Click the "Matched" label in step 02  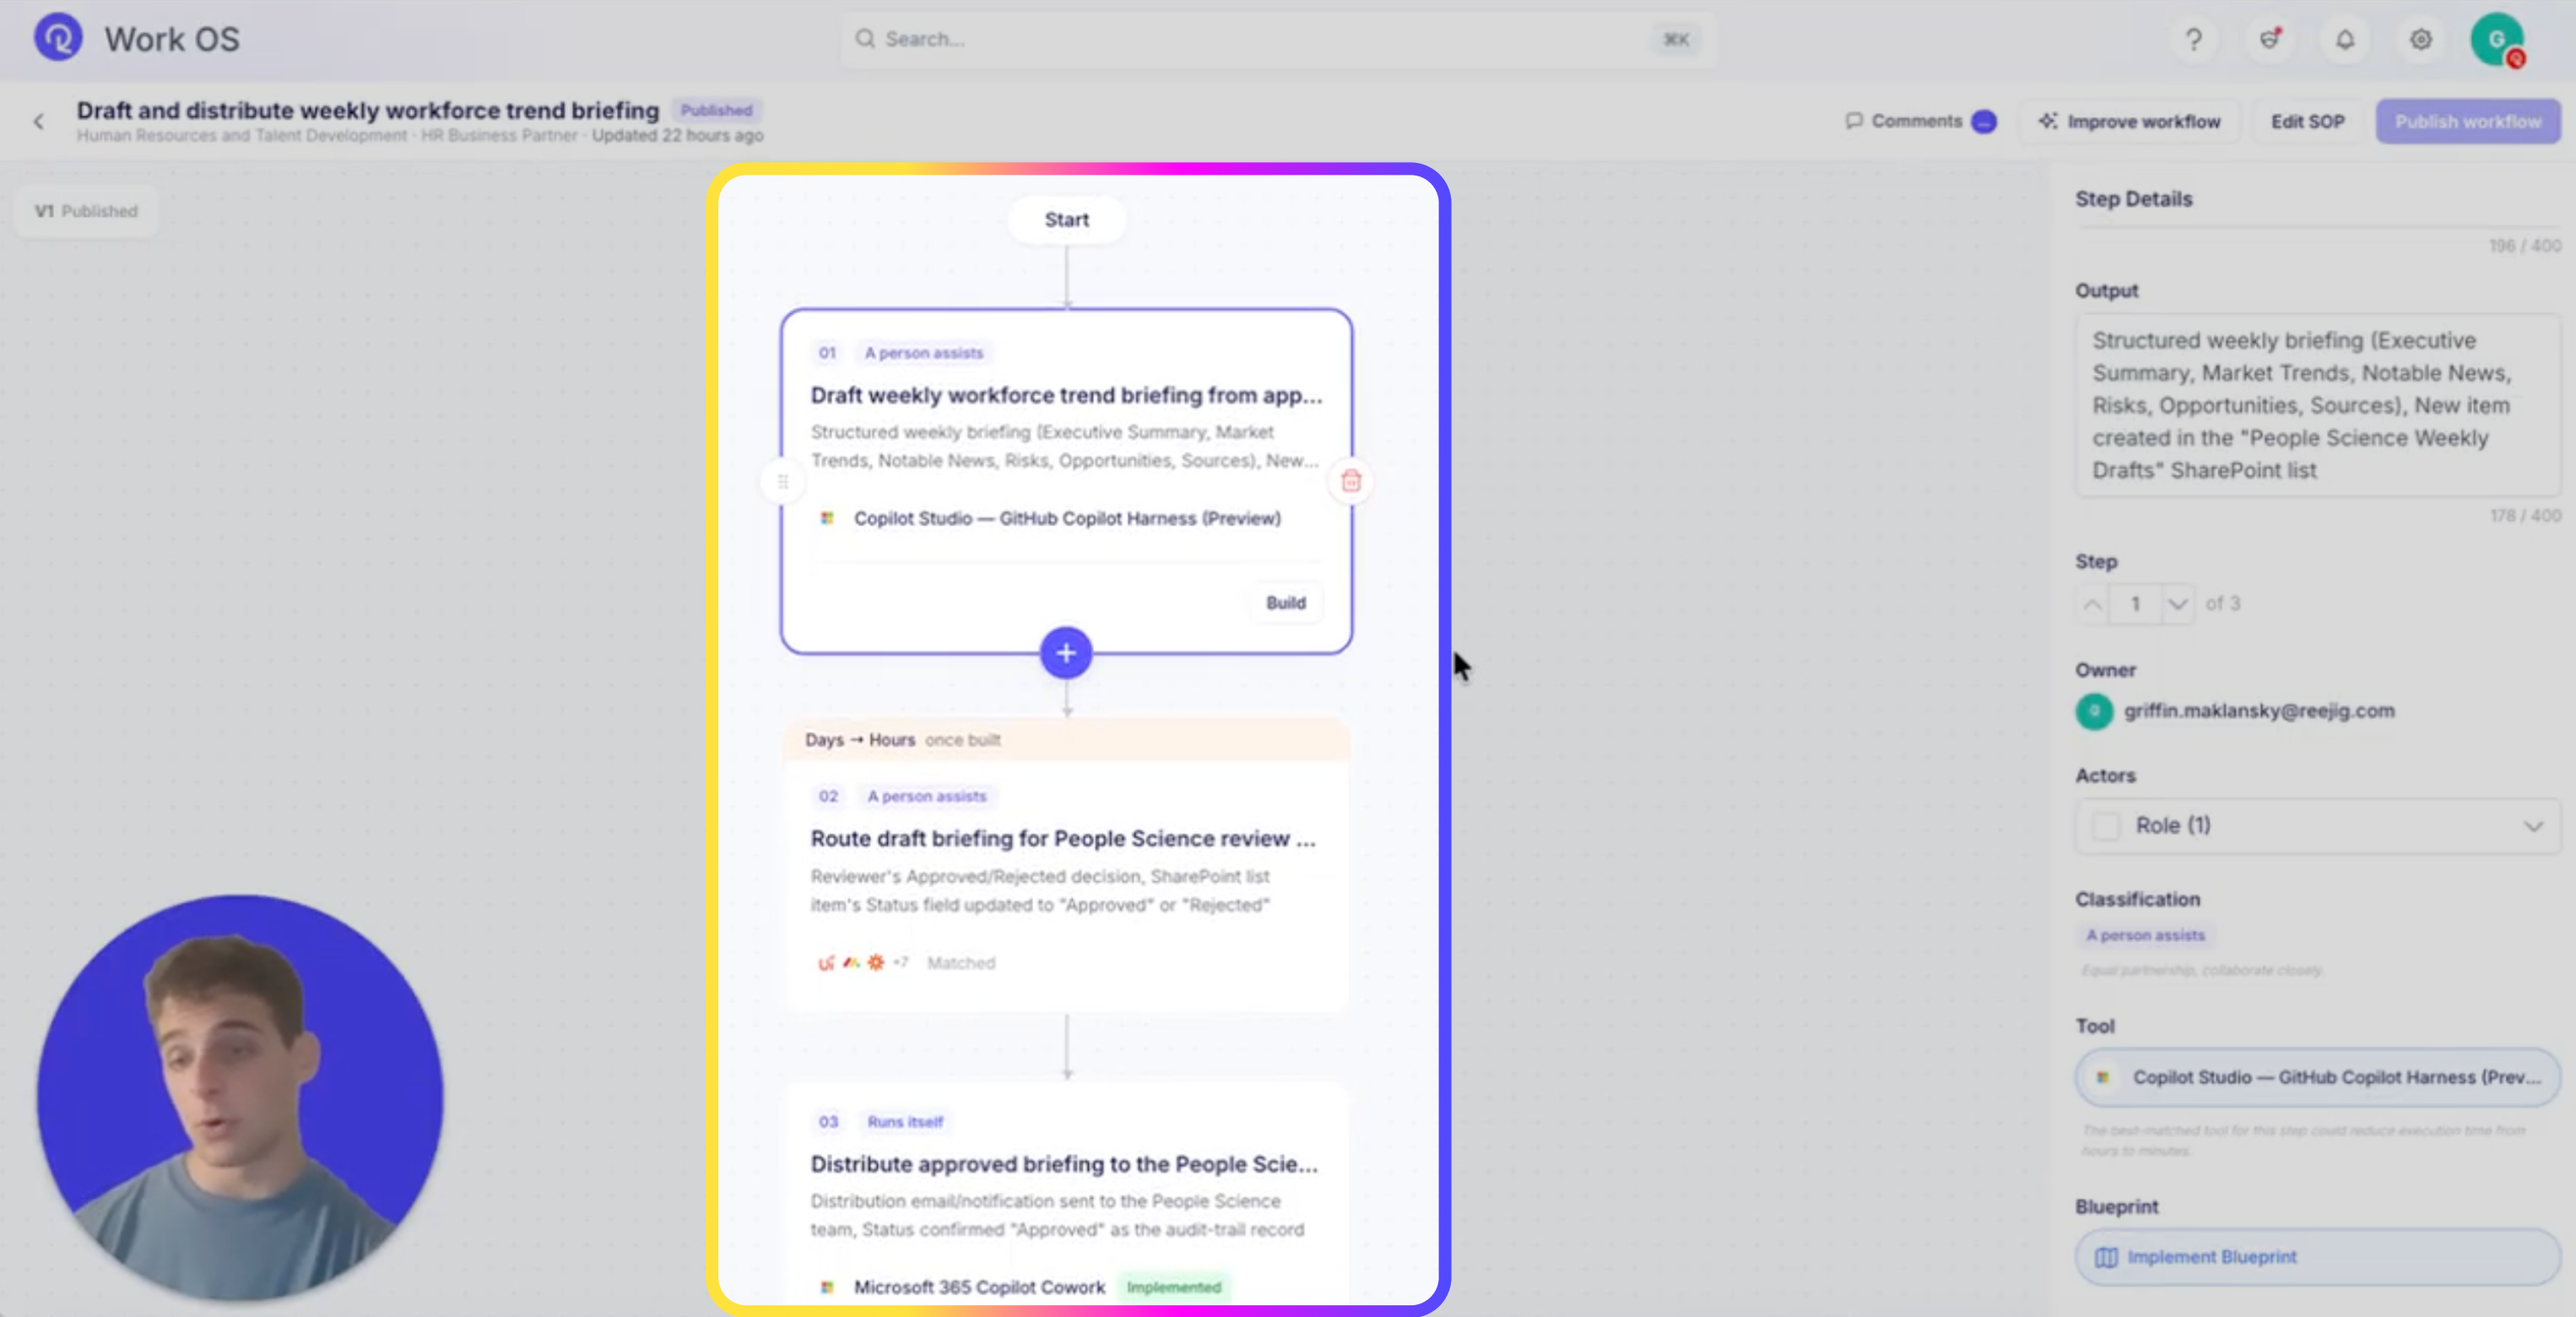point(960,963)
